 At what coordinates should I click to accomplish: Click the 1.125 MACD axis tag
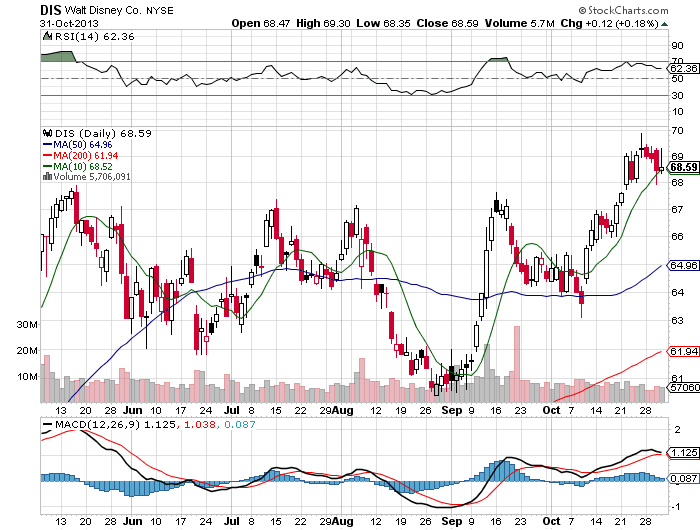[683, 453]
